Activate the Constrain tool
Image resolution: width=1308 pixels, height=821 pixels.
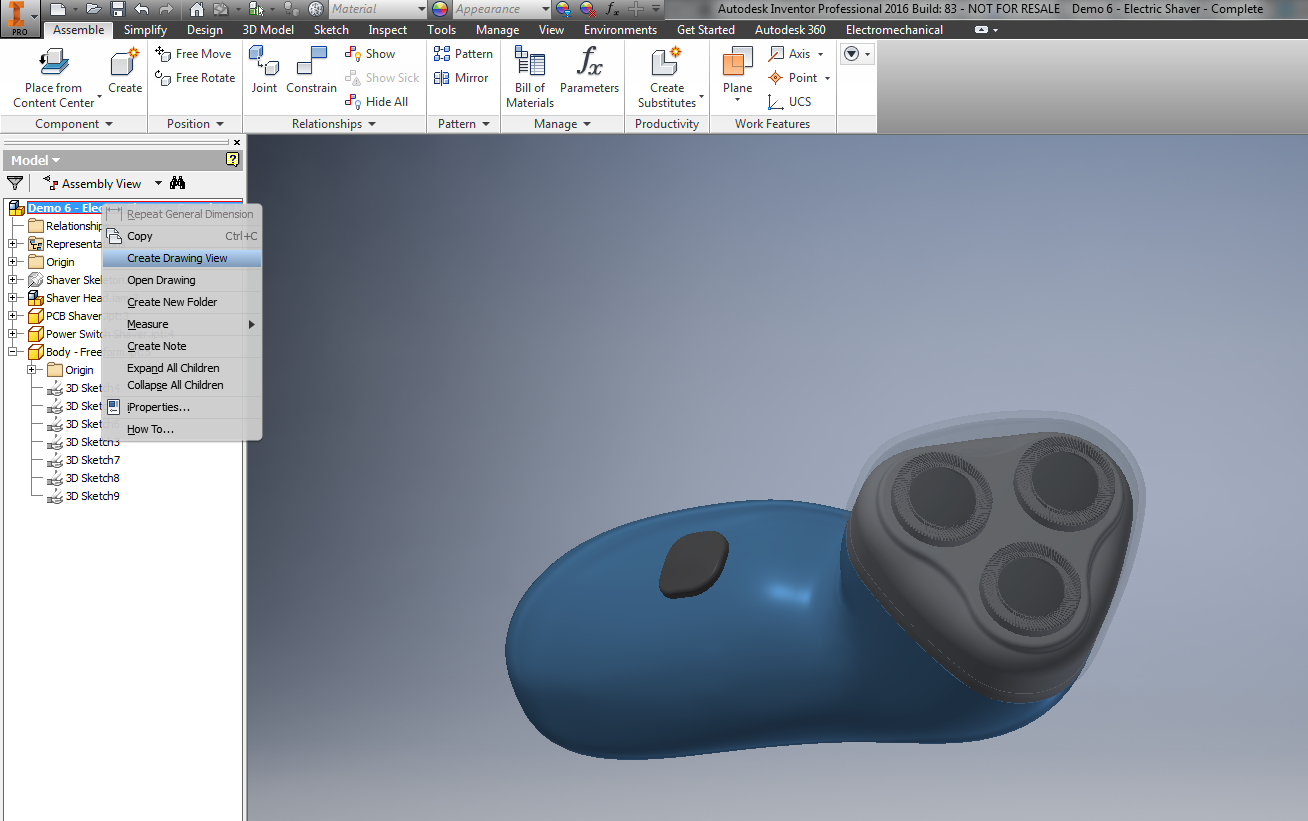point(311,68)
